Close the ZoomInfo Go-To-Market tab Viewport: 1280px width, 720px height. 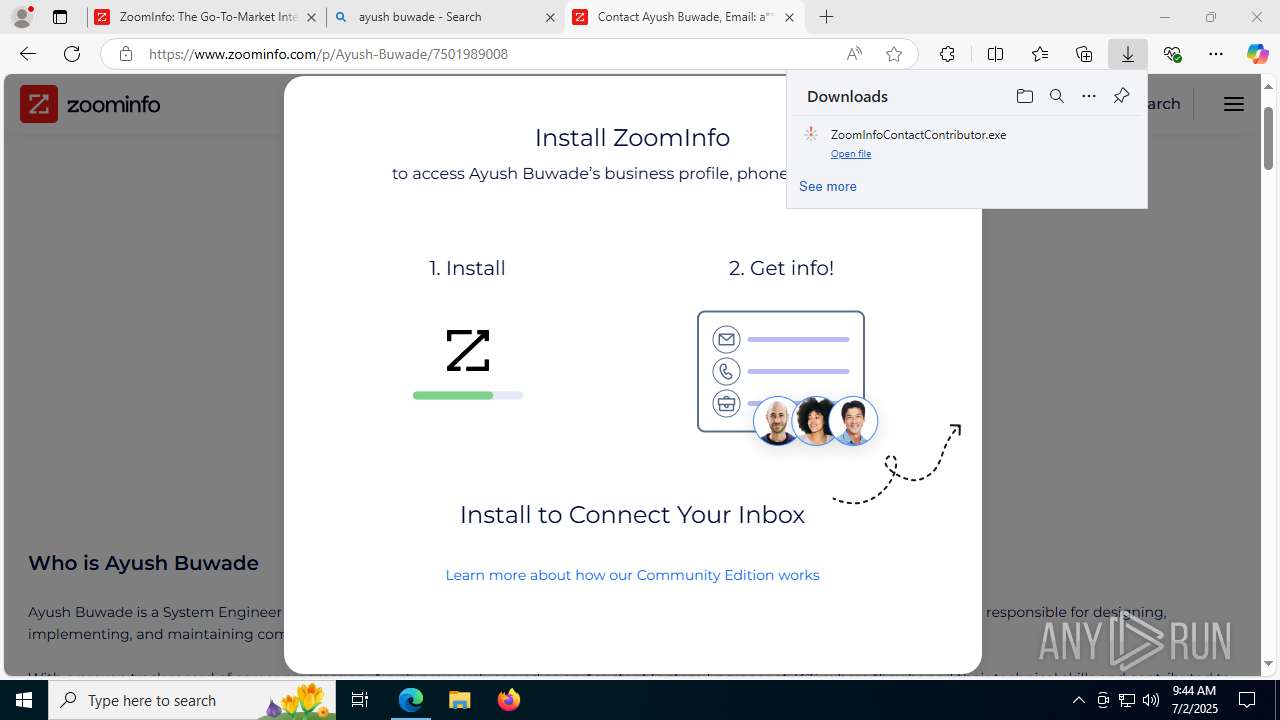coord(311,17)
